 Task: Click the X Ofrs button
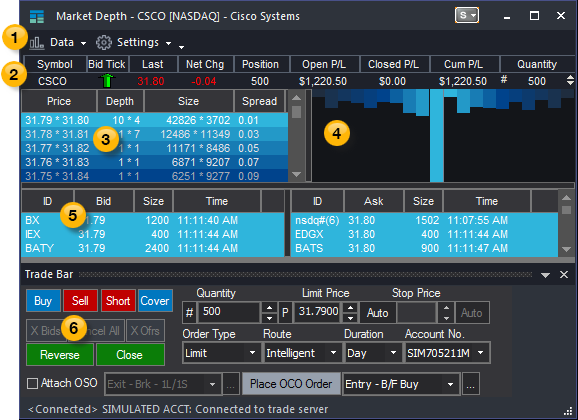(x=145, y=330)
